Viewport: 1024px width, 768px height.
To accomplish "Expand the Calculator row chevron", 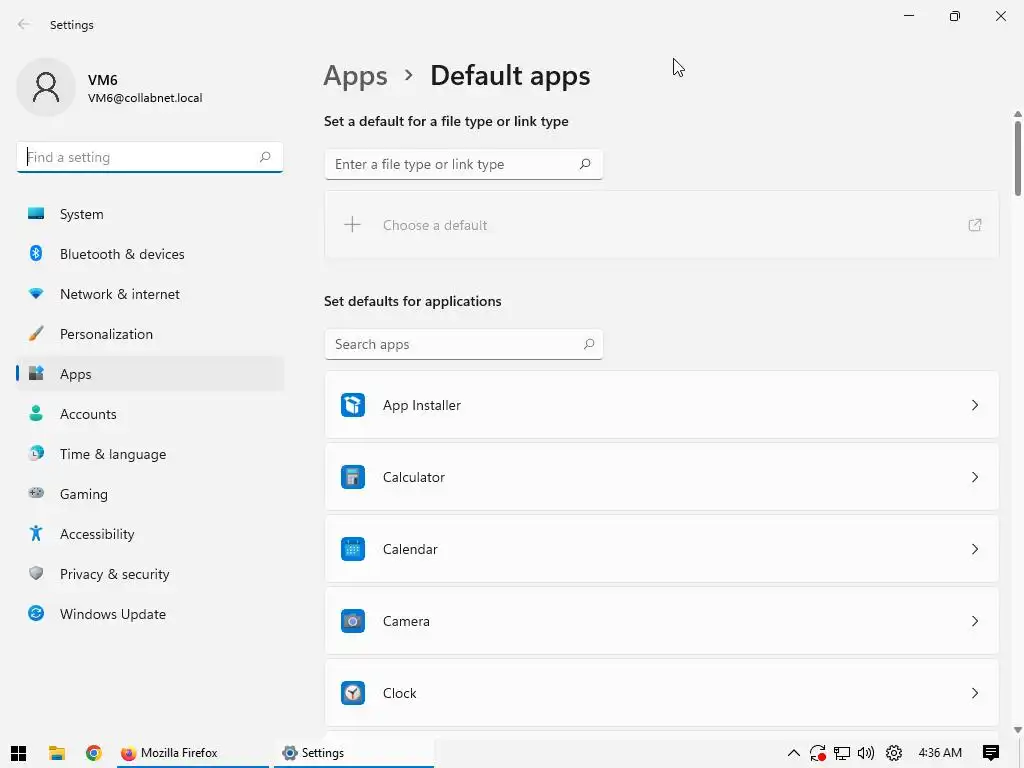I will [975, 477].
